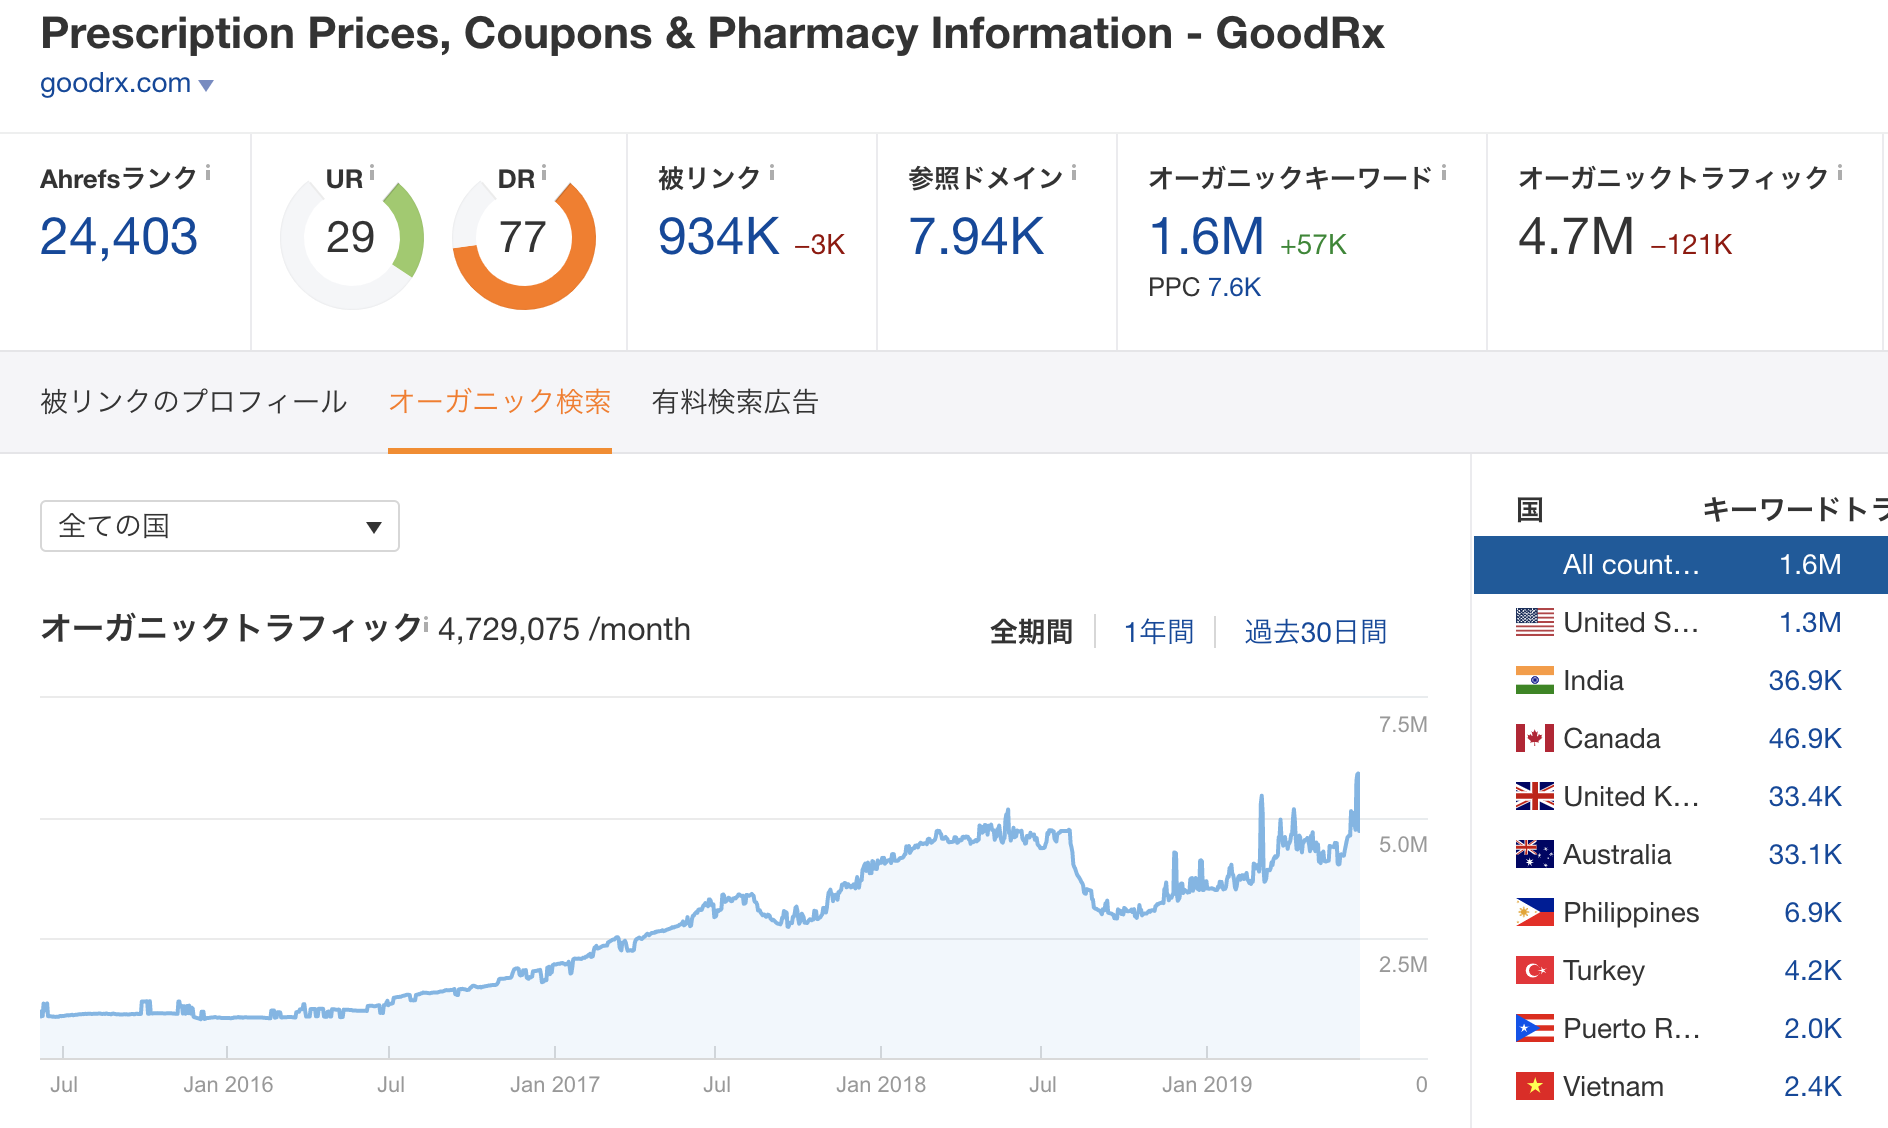
Task: Click the info icon beside Ahrefsランク
Action: click(208, 173)
